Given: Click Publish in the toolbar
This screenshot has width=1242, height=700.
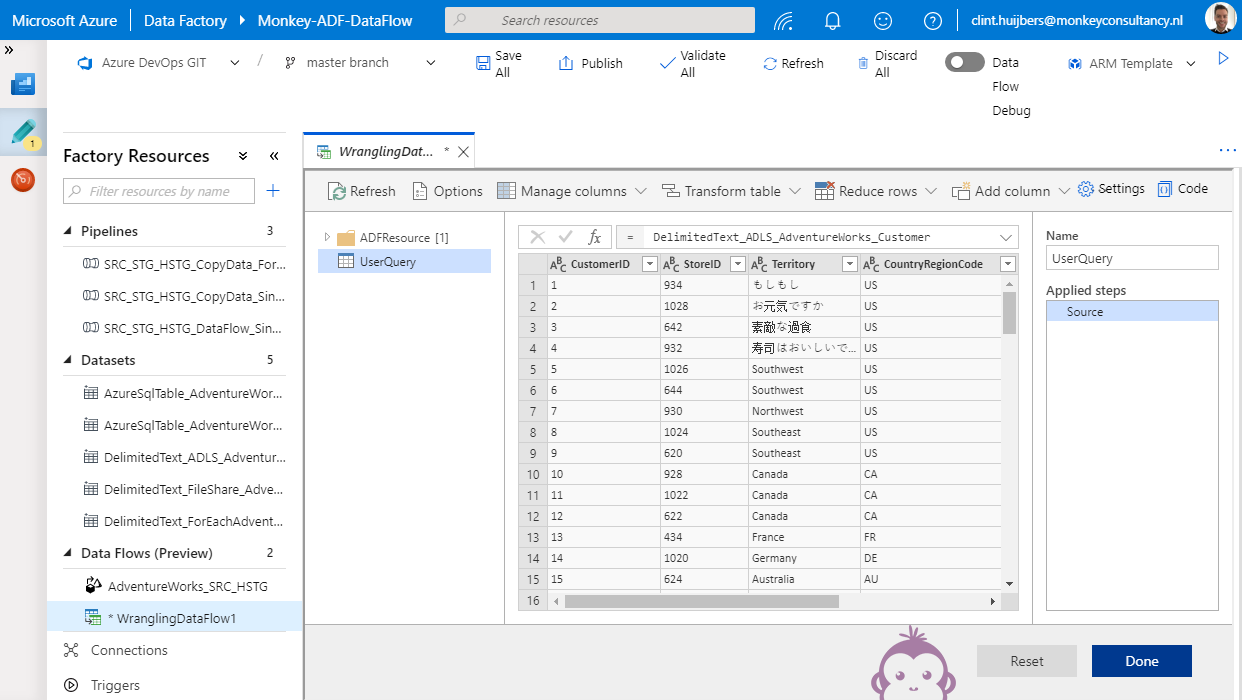Looking at the screenshot, I should click(590, 63).
